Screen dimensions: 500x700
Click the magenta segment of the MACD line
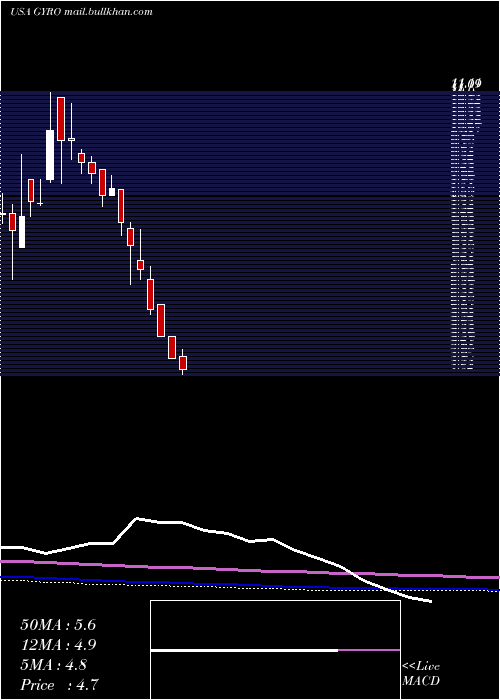(369, 650)
